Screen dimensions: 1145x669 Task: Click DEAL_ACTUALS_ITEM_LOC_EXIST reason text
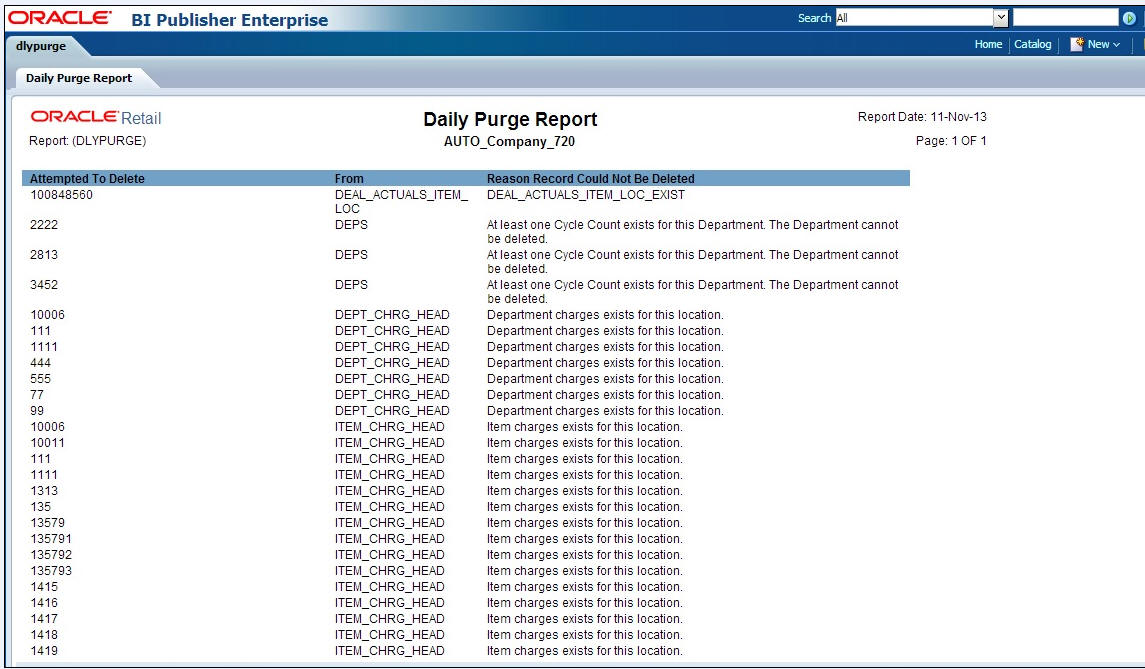click(x=586, y=195)
